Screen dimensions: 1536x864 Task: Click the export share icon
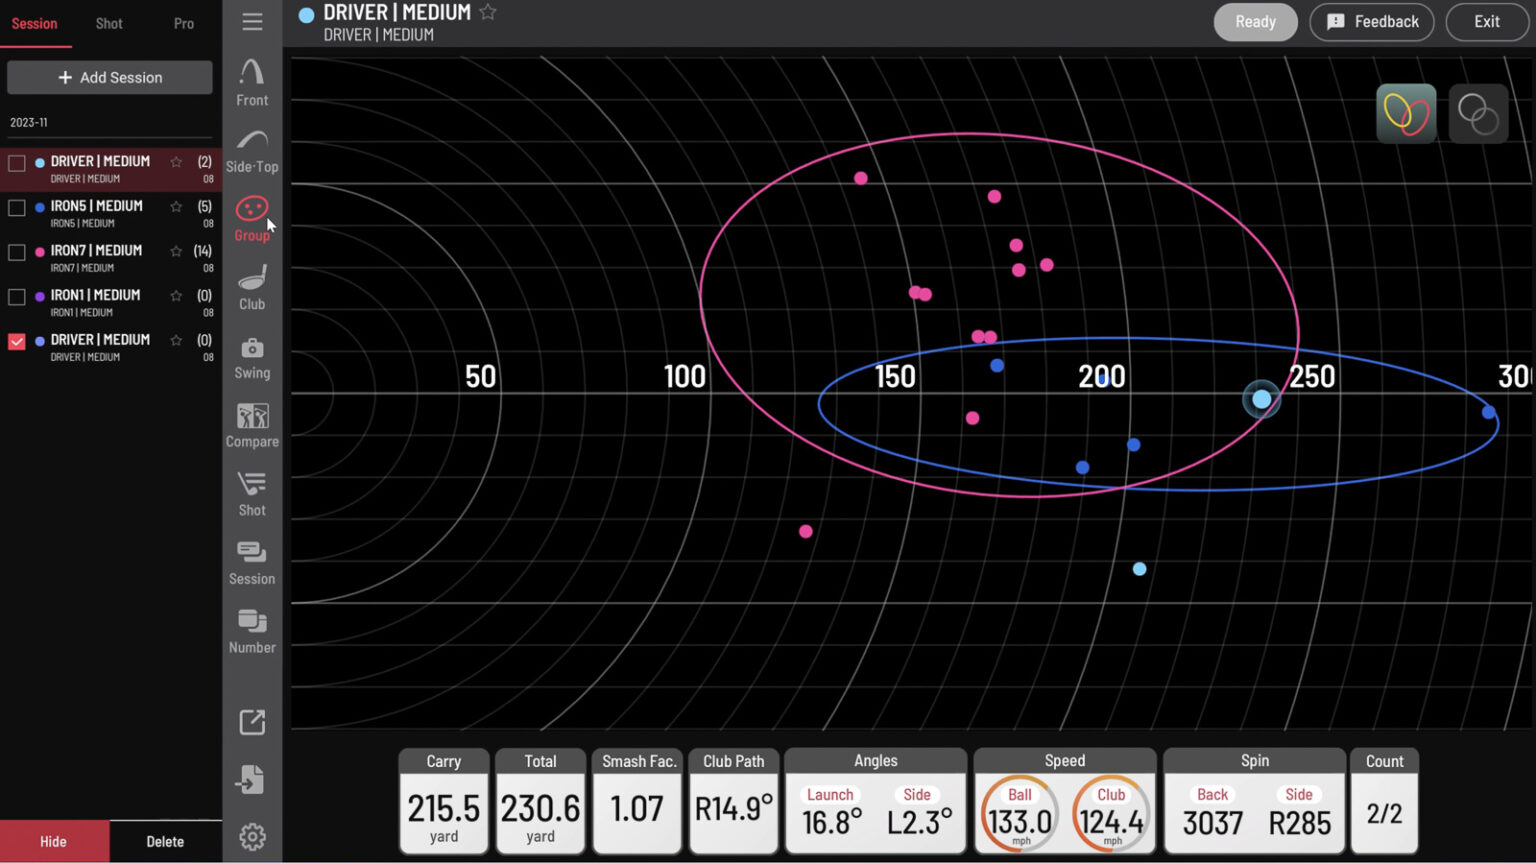point(252,722)
